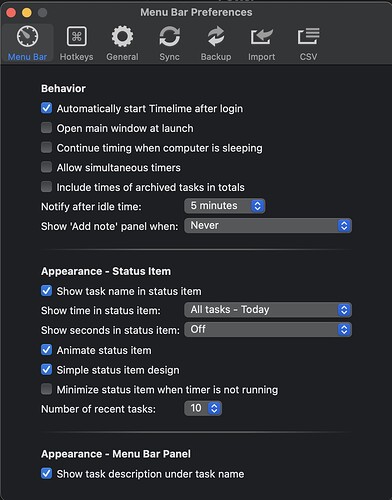This screenshot has height=500, width=392.
Task: Click the Sync tab label
Action: [x=169, y=57]
